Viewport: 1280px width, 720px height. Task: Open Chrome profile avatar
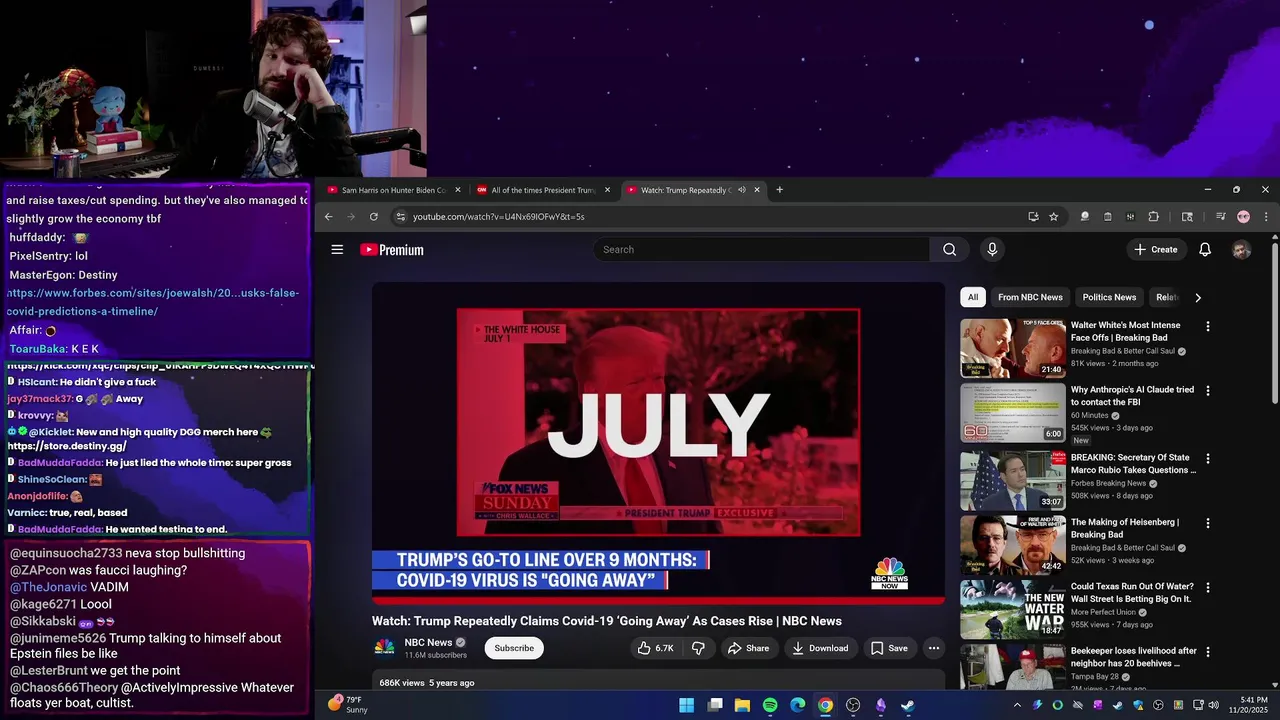point(1243,217)
